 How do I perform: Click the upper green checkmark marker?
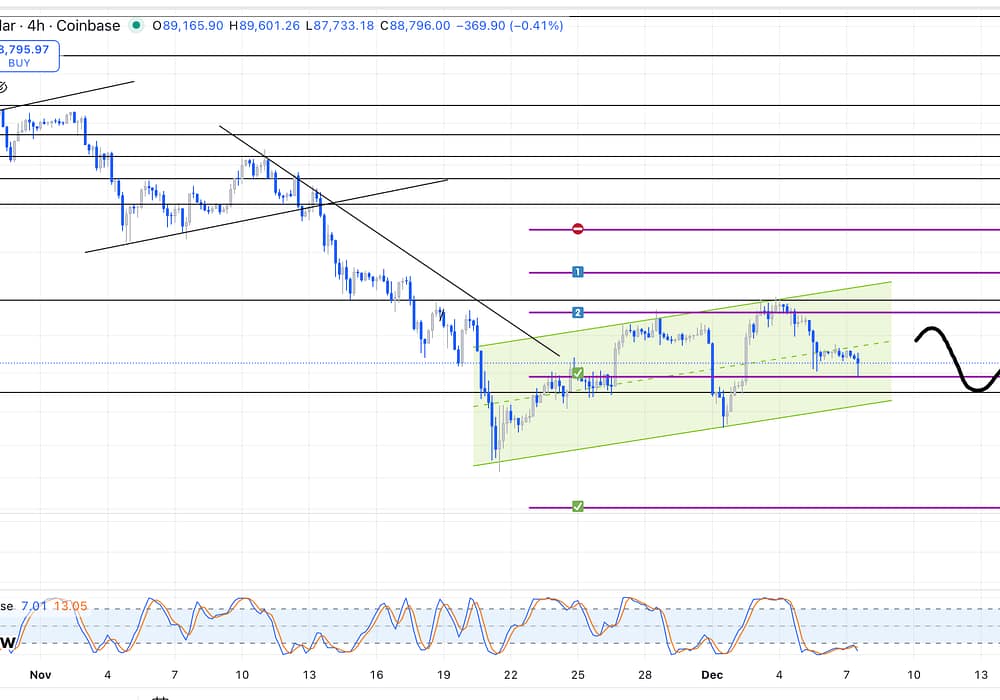click(x=578, y=373)
